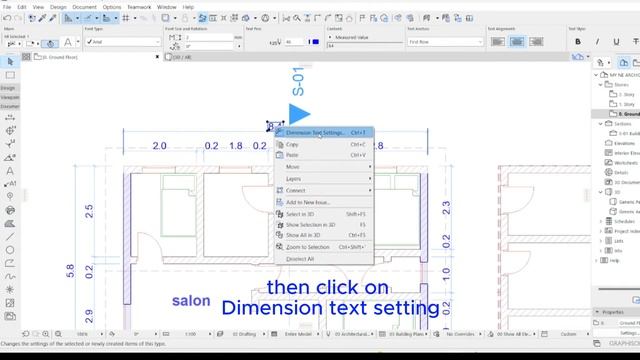Select the Label tool in the toolbox
Image resolution: width=640 pixels, height=360 pixels.
coord(10,184)
